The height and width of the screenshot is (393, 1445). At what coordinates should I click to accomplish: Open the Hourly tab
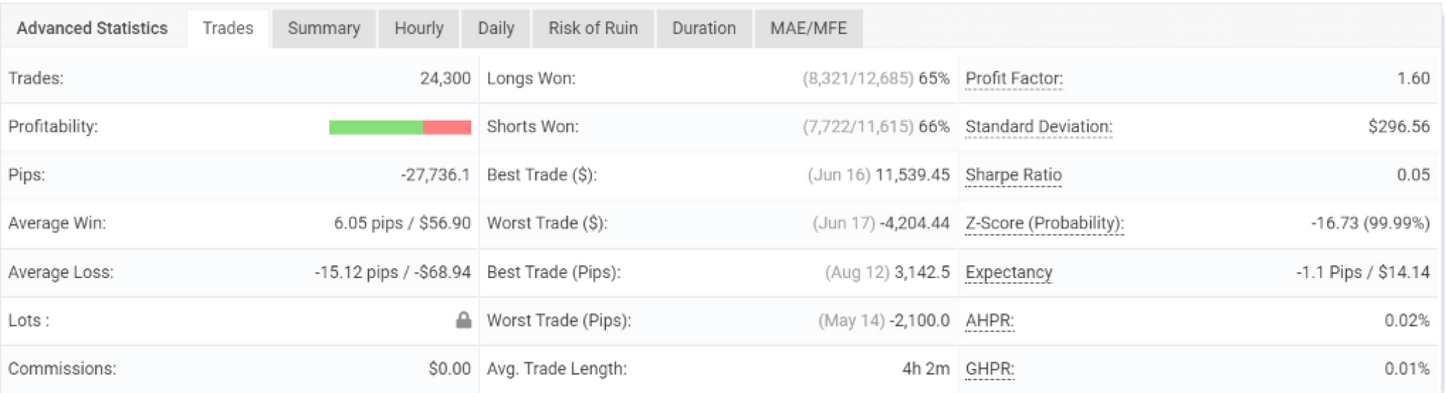click(419, 28)
